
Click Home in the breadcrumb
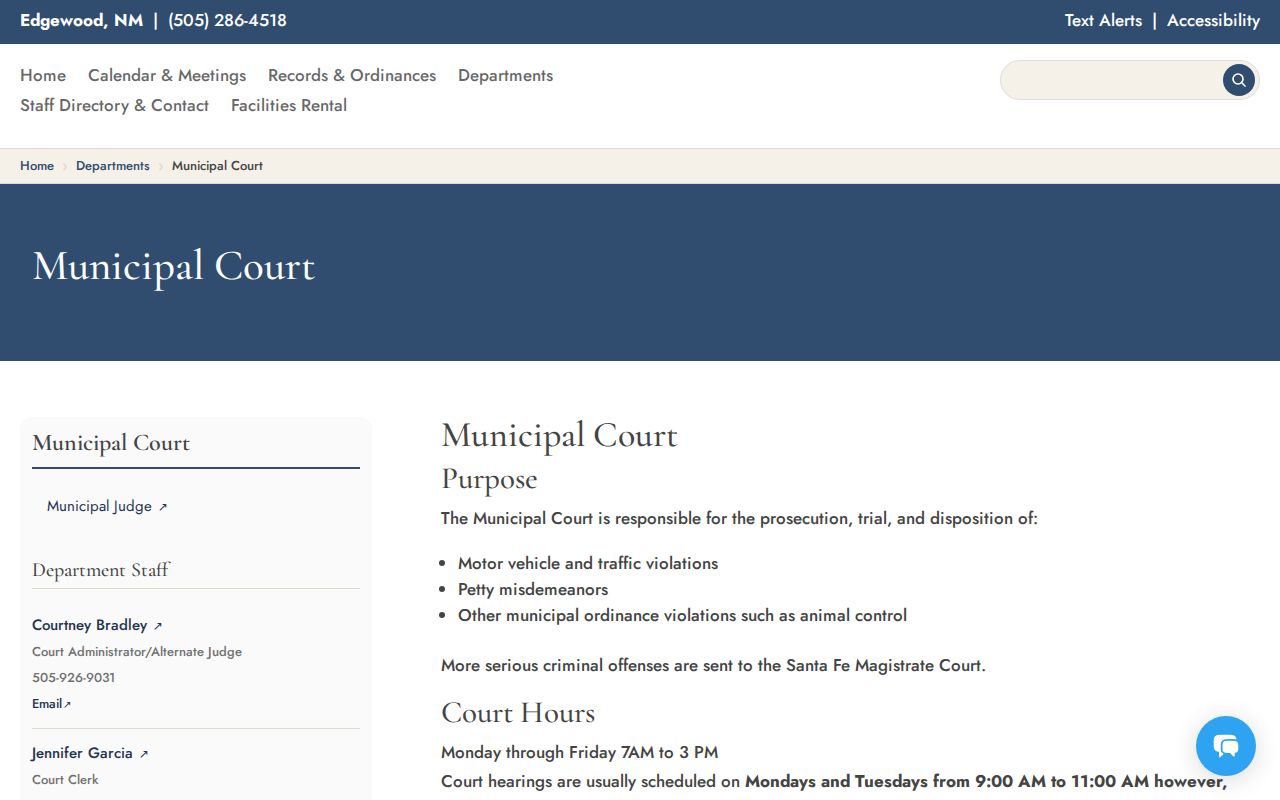pyautogui.click(x=37, y=166)
